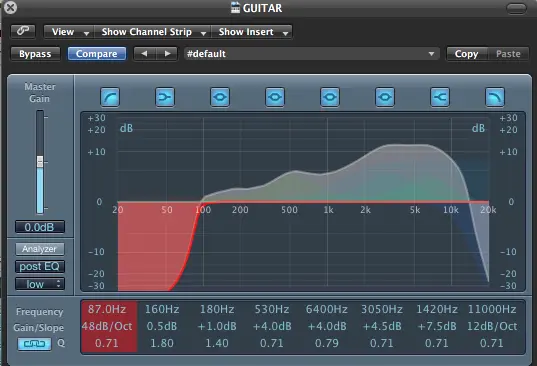Toggle the high-pass filter band icon
The height and width of the screenshot is (366, 537).
coord(110,98)
